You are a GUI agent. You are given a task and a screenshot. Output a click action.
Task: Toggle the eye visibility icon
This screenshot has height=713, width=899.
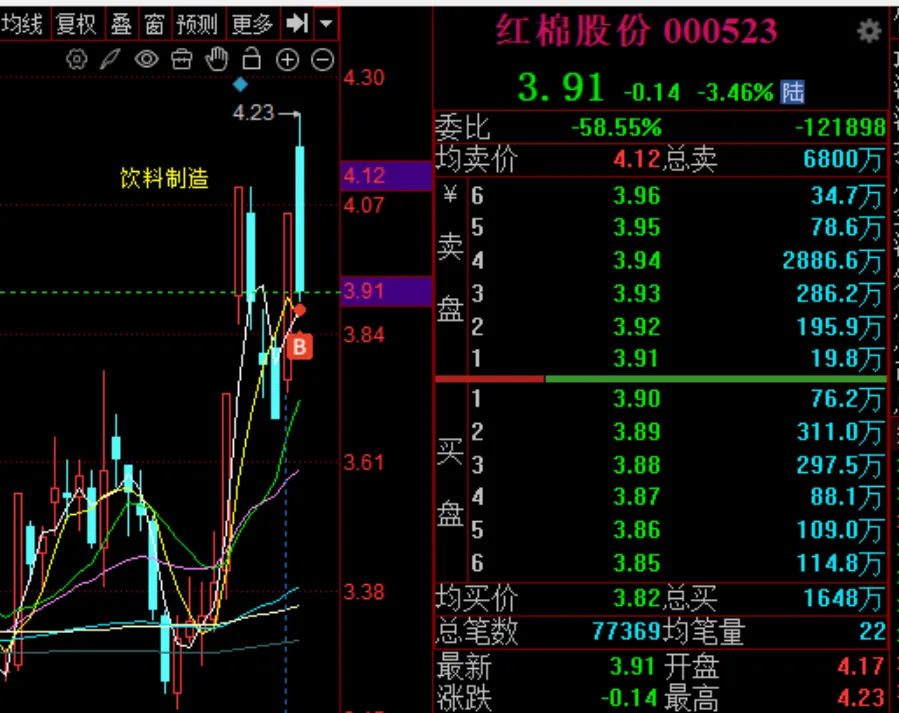(x=147, y=60)
